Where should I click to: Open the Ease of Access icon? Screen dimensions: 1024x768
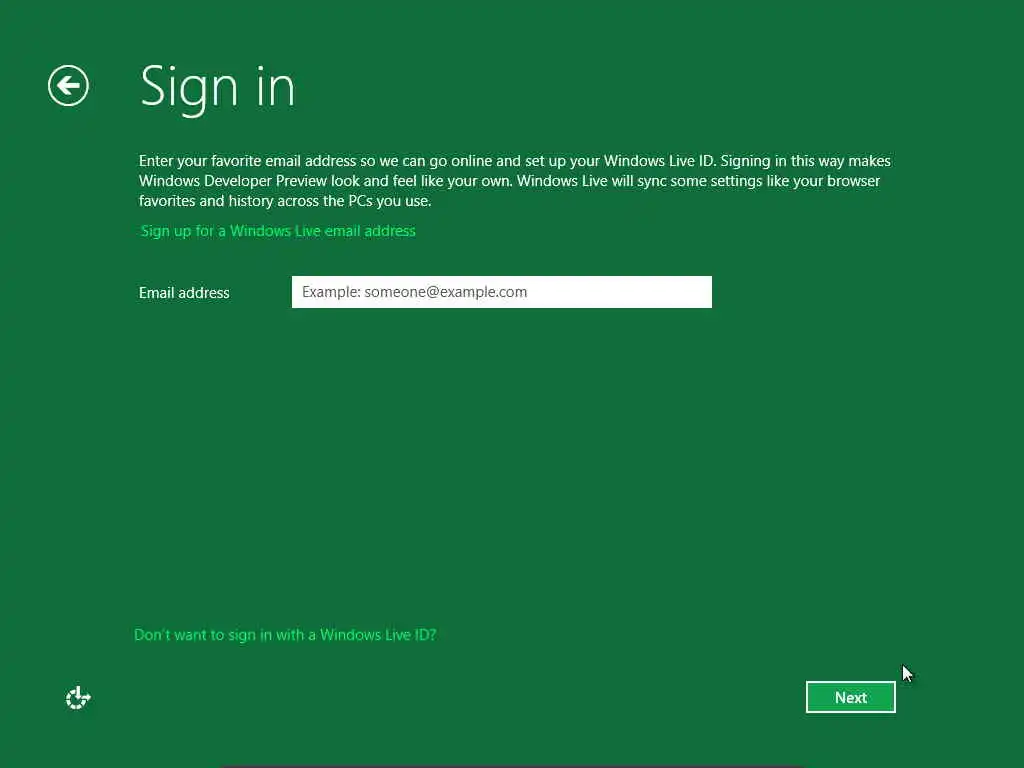(x=78, y=697)
